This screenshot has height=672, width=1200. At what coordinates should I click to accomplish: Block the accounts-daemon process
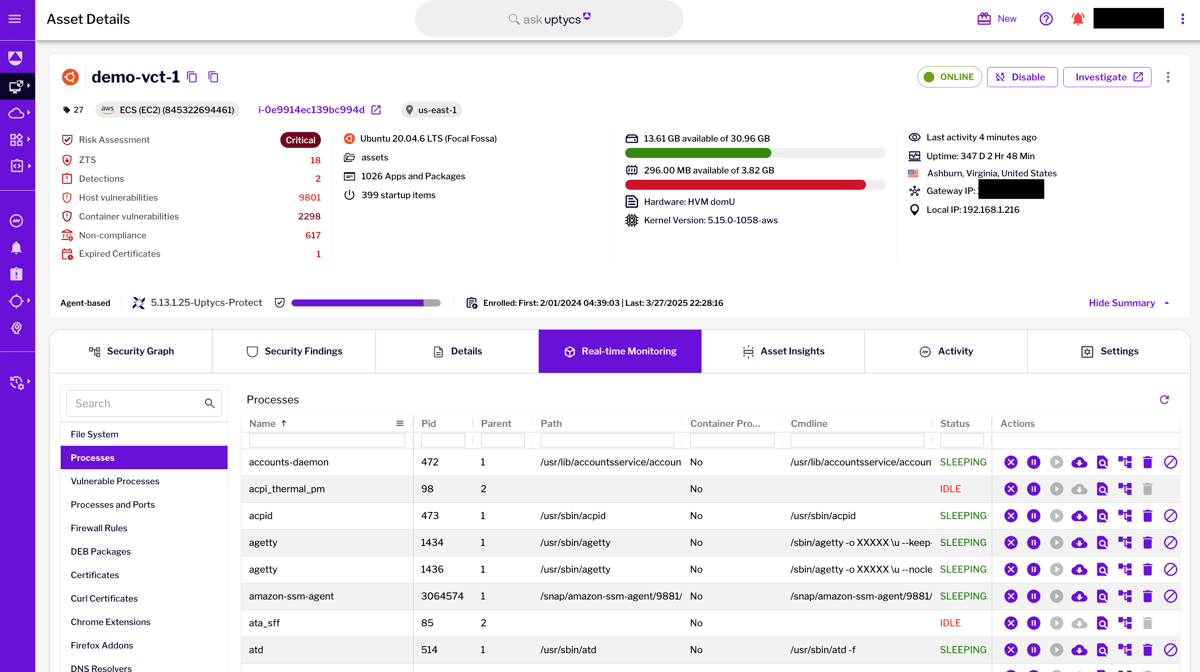point(1171,462)
